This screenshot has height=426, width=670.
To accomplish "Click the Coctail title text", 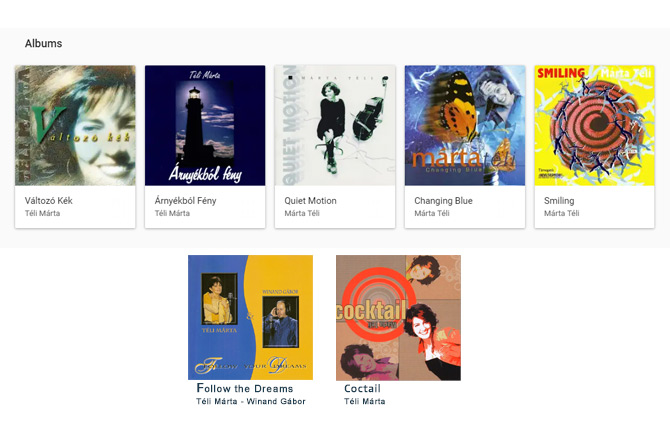I will point(362,388).
